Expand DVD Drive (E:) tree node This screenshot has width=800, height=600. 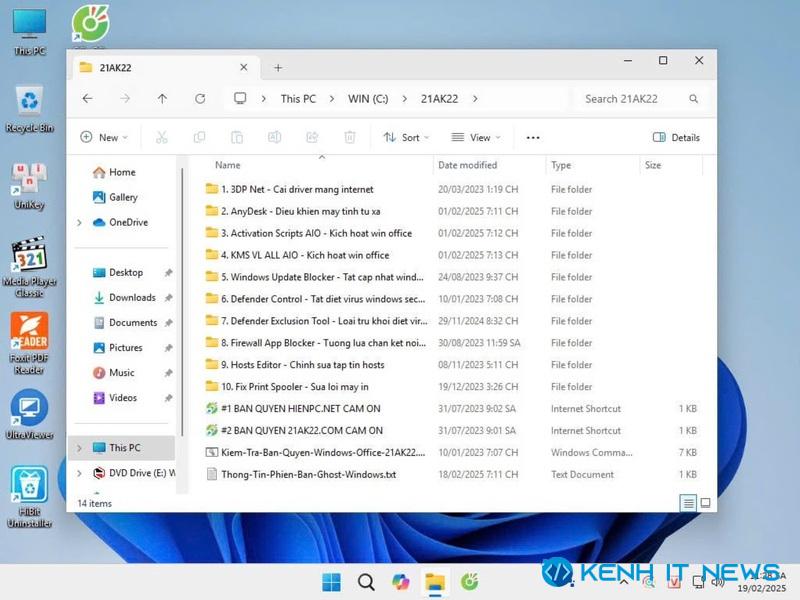pos(80,473)
